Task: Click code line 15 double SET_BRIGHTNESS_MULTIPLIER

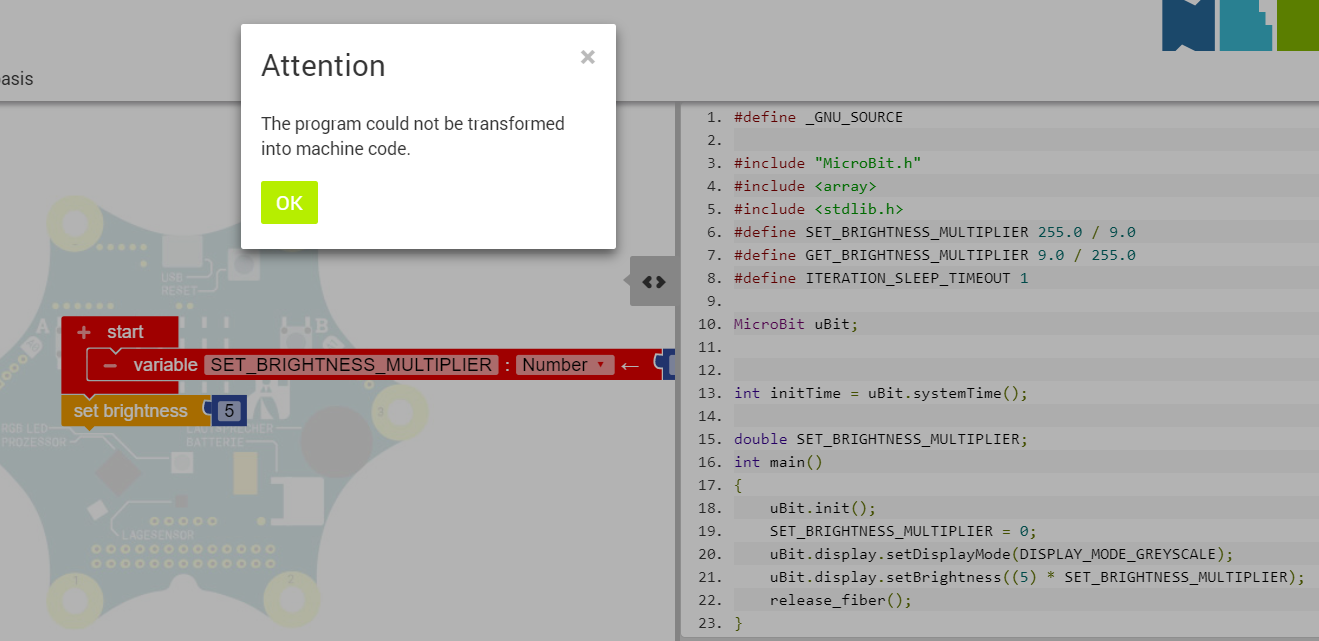Action: click(x=881, y=439)
